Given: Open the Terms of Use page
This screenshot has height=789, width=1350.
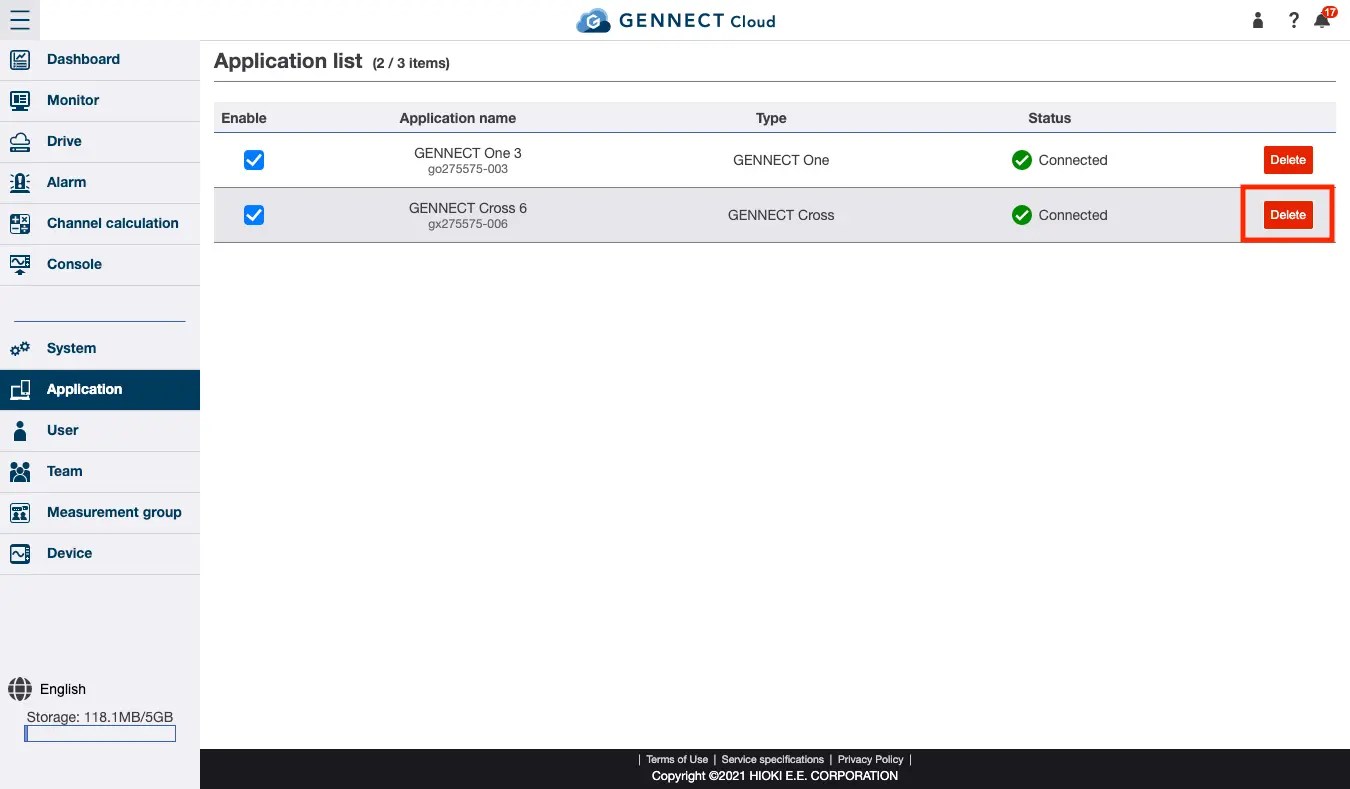Looking at the screenshot, I should click(x=676, y=759).
